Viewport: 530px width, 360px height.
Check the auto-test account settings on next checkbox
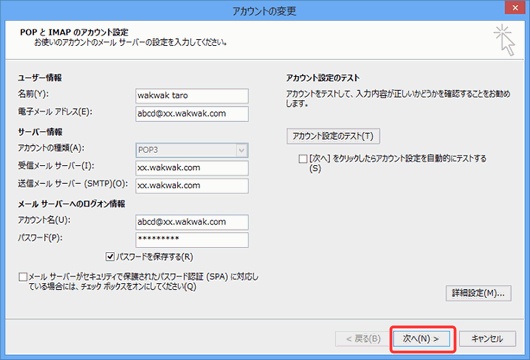(x=303, y=159)
